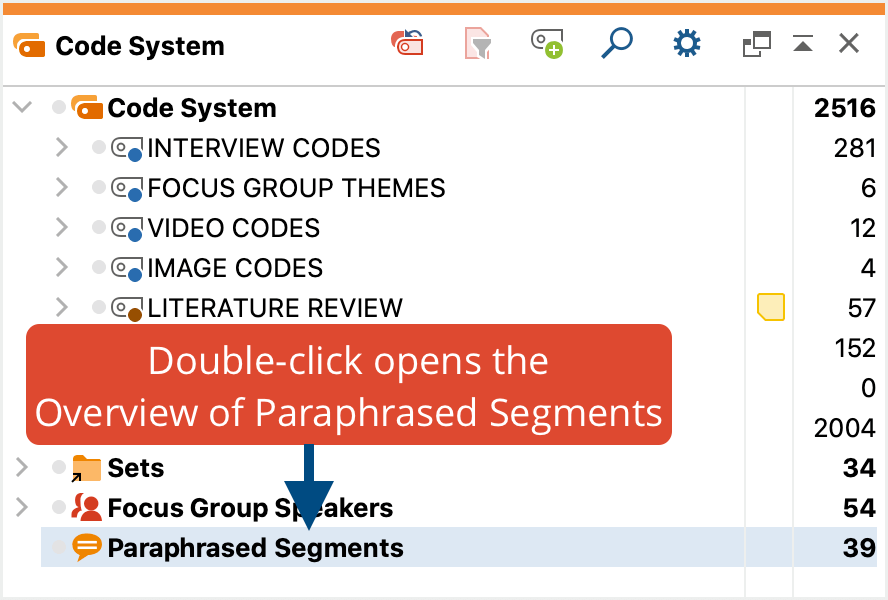Expand the LITERATURE REVIEW node
Screen dimensions: 888x600
[x=62, y=308]
